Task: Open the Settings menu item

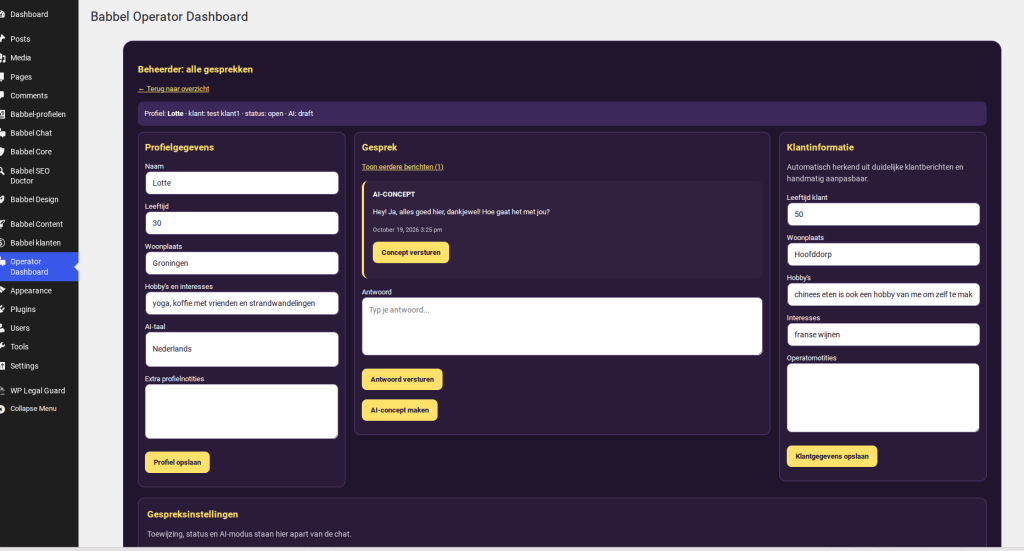Action: [39, 366]
